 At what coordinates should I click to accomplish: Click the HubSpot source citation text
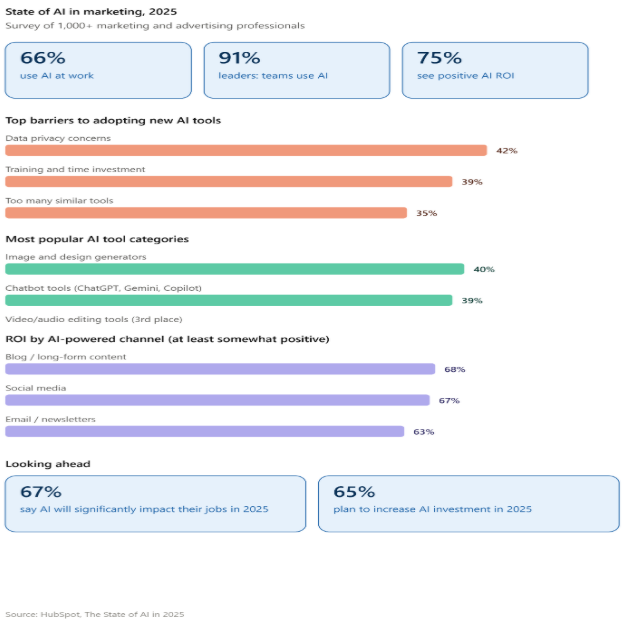[95, 615]
